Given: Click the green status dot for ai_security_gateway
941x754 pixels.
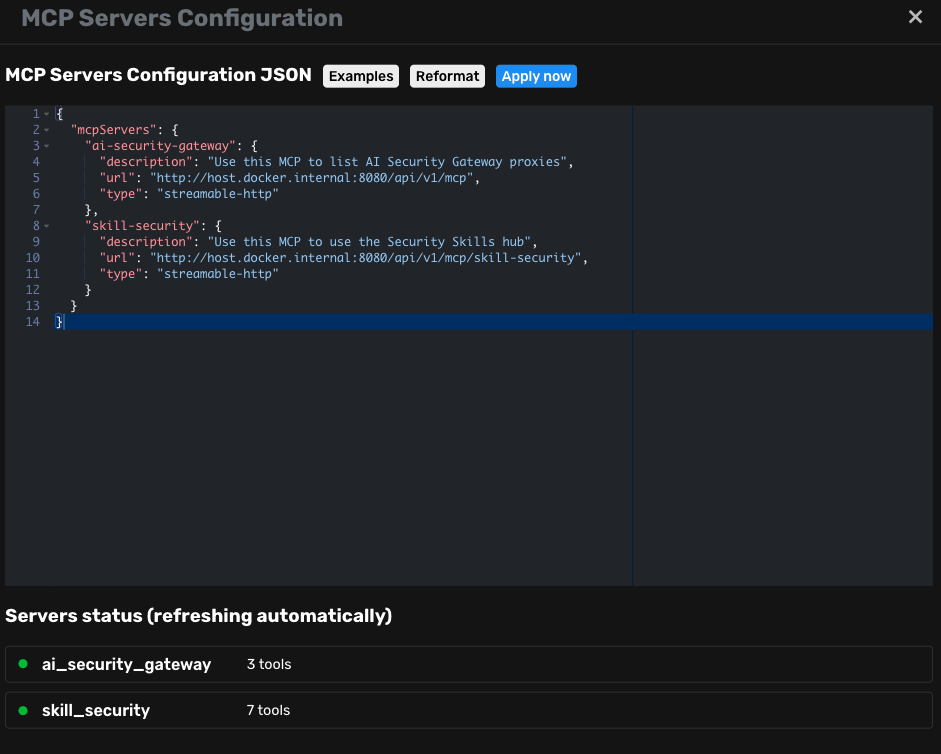Looking at the screenshot, I should click(23, 664).
